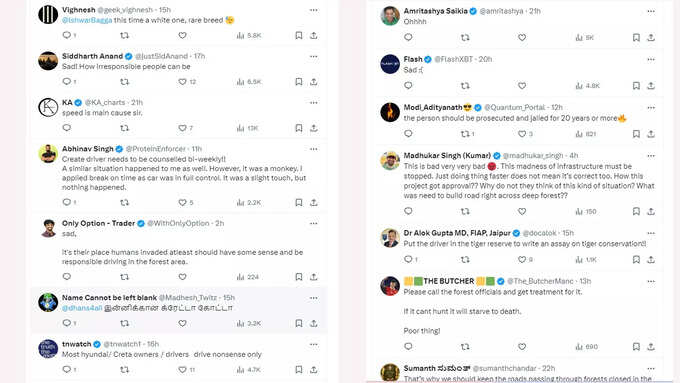Reply to THE BUTCHER's tweet

pyautogui.click(x=408, y=346)
